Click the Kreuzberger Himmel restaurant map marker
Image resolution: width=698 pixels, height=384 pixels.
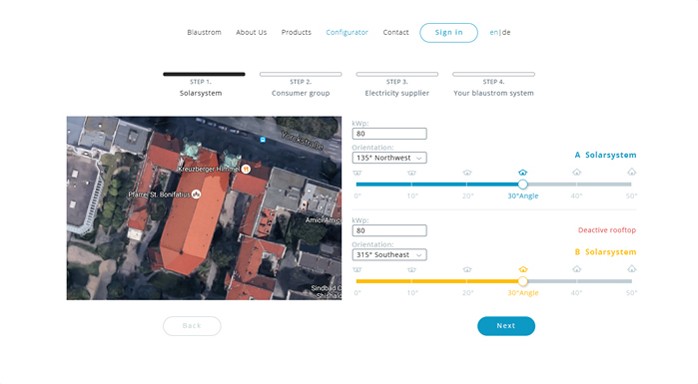pyautogui.click(x=245, y=169)
